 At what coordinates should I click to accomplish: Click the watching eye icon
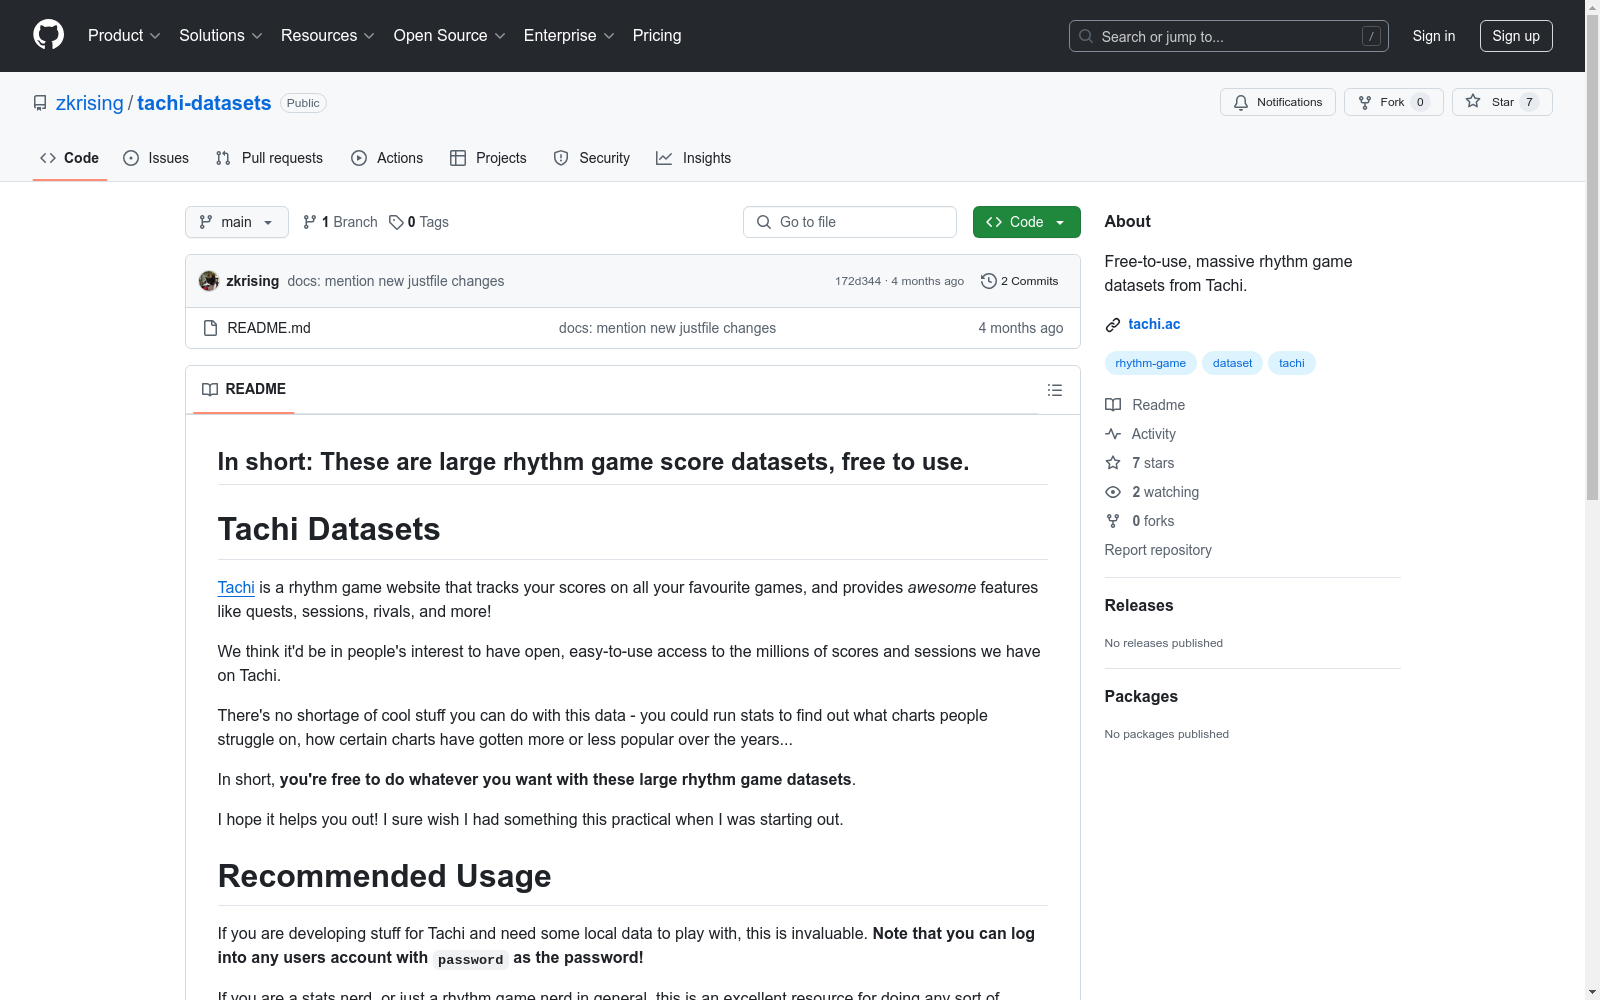pyautogui.click(x=1113, y=492)
